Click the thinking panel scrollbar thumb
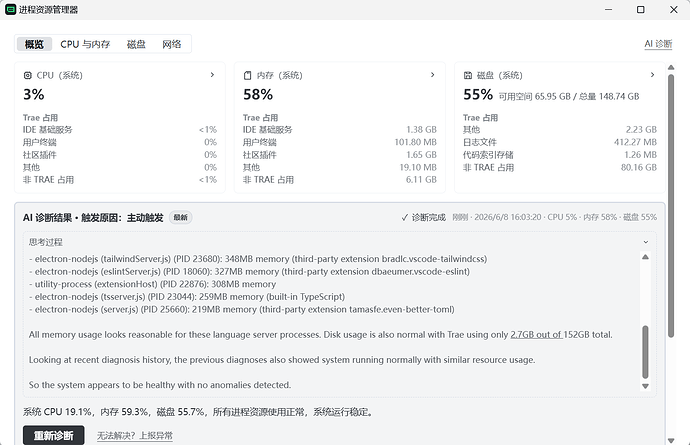The height and width of the screenshot is (445, 690). tap(645, 352)
